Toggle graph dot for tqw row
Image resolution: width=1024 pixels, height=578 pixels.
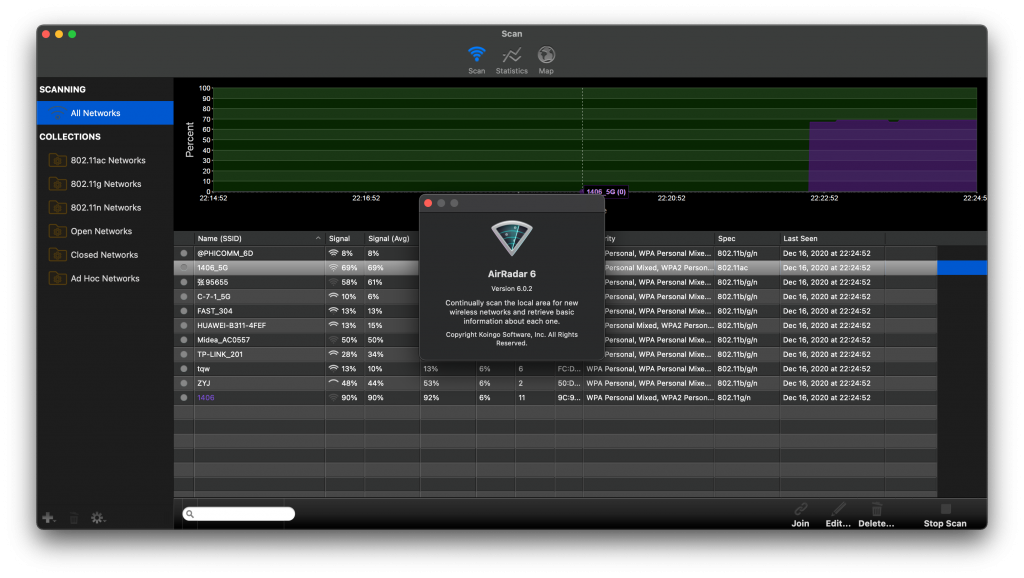184,369
